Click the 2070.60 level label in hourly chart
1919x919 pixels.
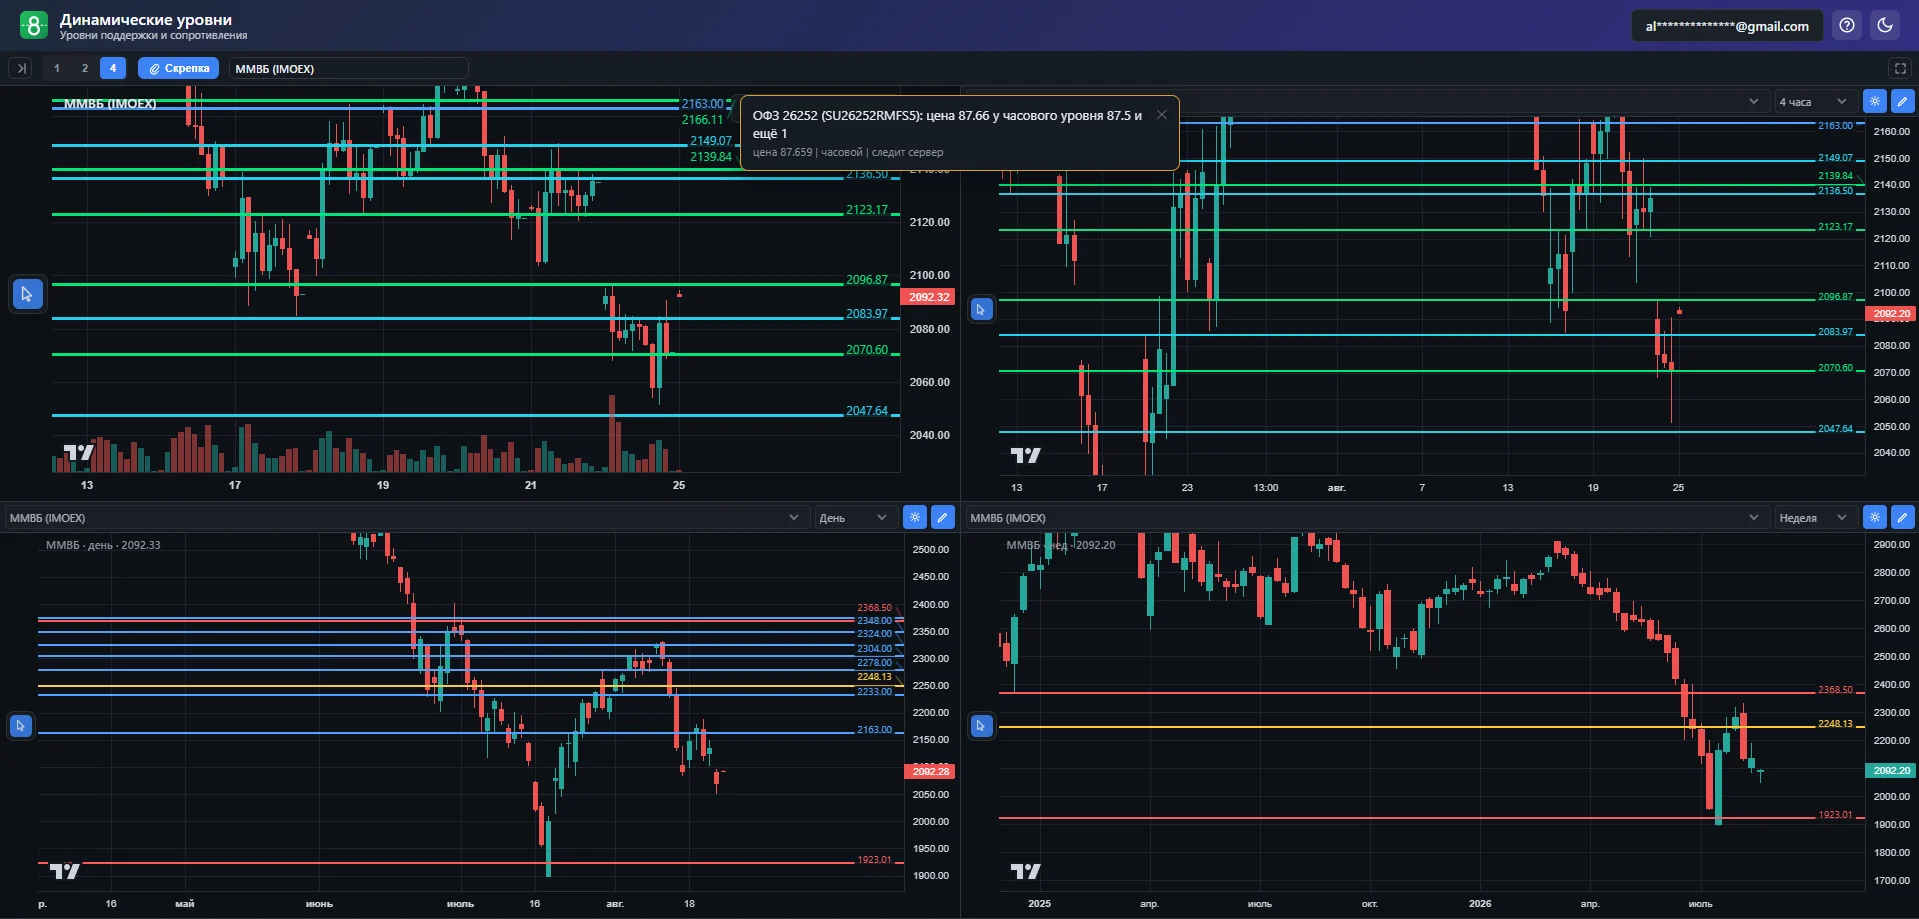(x=867, y=350)
